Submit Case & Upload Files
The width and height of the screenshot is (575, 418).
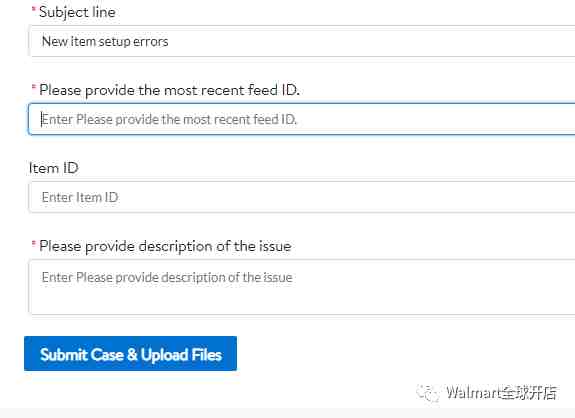tap(131, 354)
